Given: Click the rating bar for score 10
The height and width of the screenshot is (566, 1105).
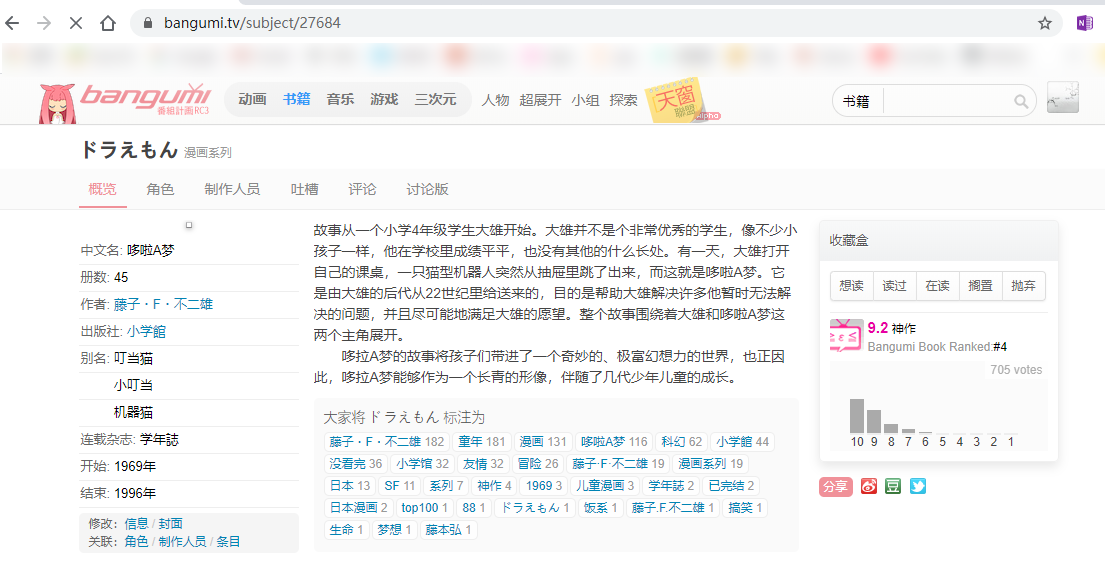Looking at the screenshot, I should pos(857,416).
